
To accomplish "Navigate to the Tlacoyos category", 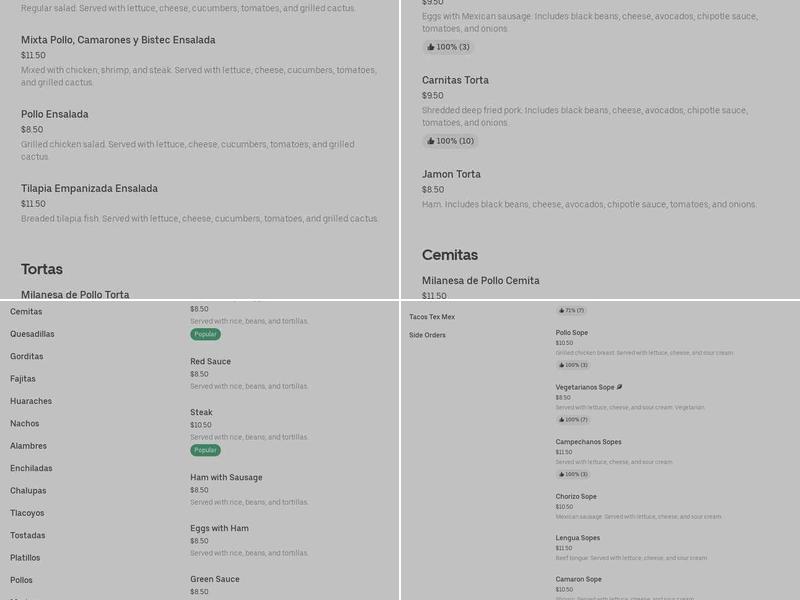I will click(x=27, y=513).
